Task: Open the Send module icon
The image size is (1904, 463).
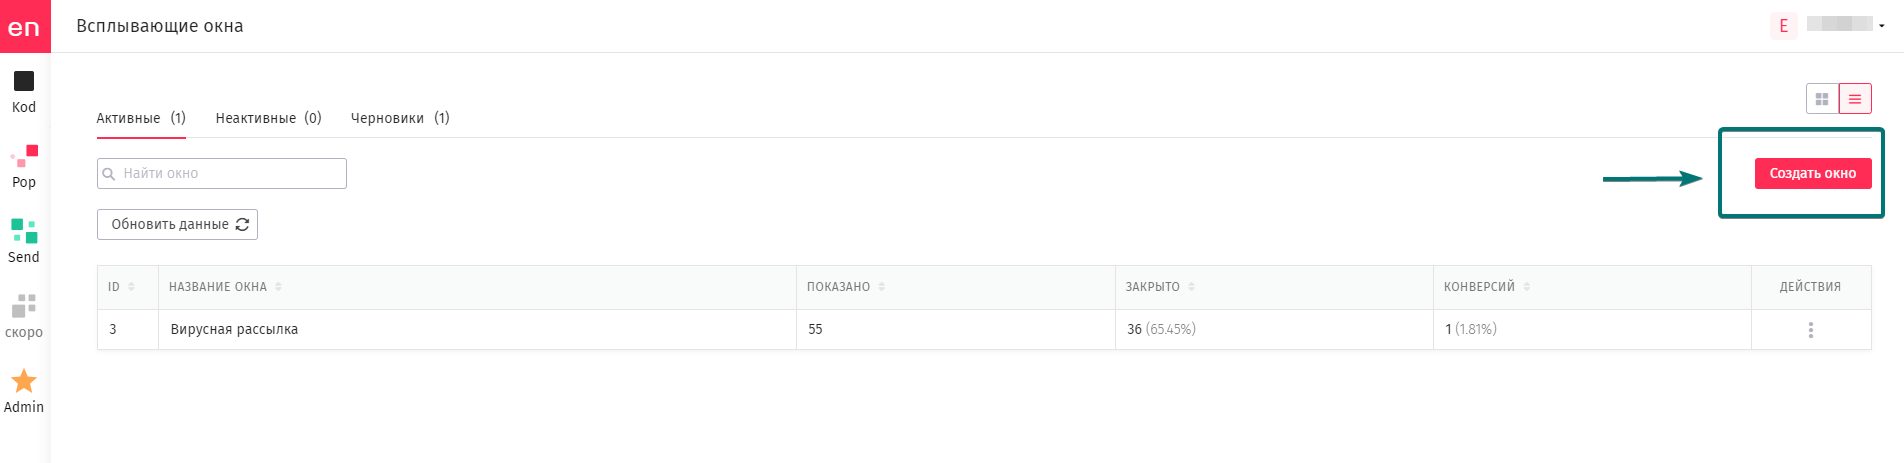Action: (24, 231)
